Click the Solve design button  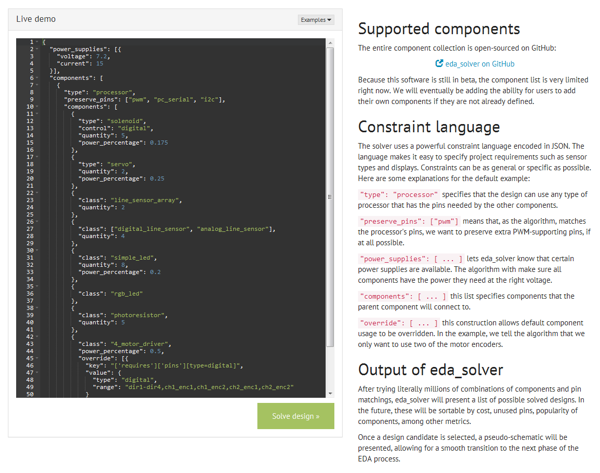click(295, 416)
